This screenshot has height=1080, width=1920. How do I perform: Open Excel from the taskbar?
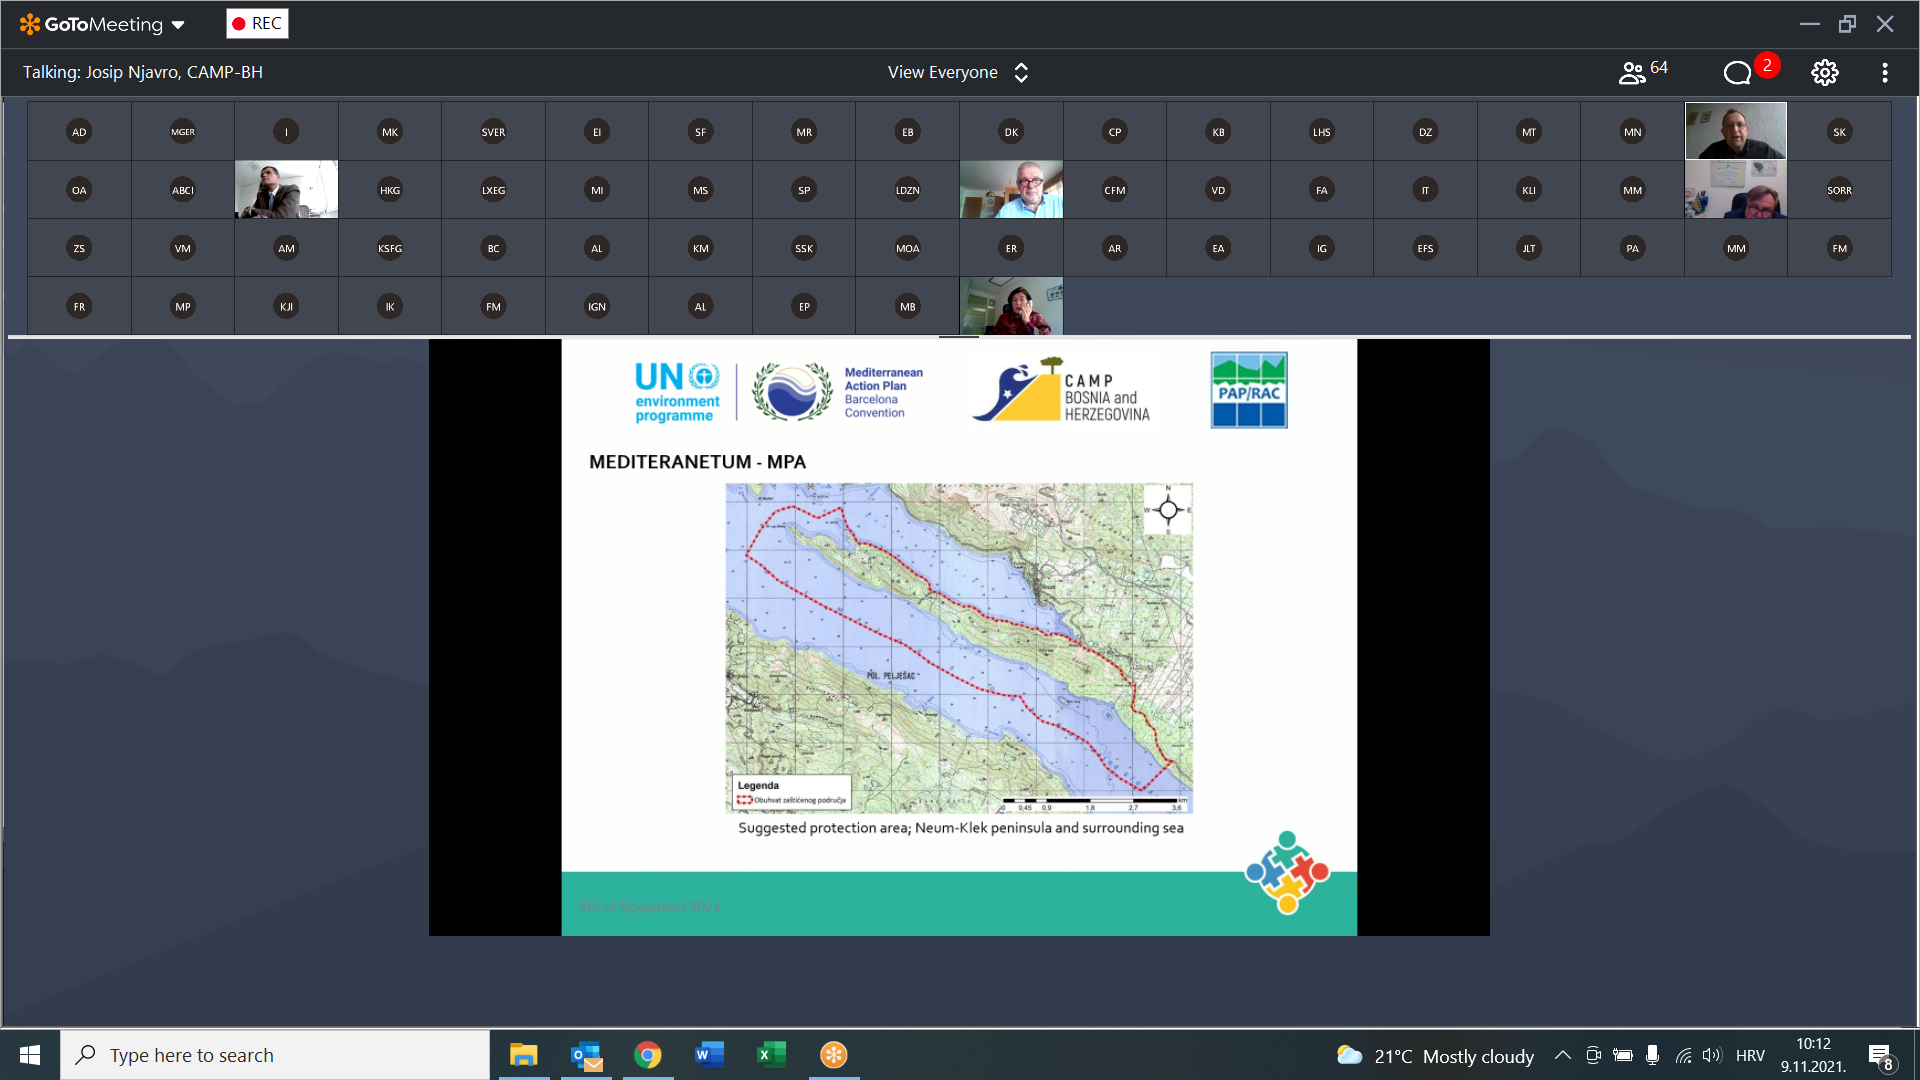pos(771,1055)
